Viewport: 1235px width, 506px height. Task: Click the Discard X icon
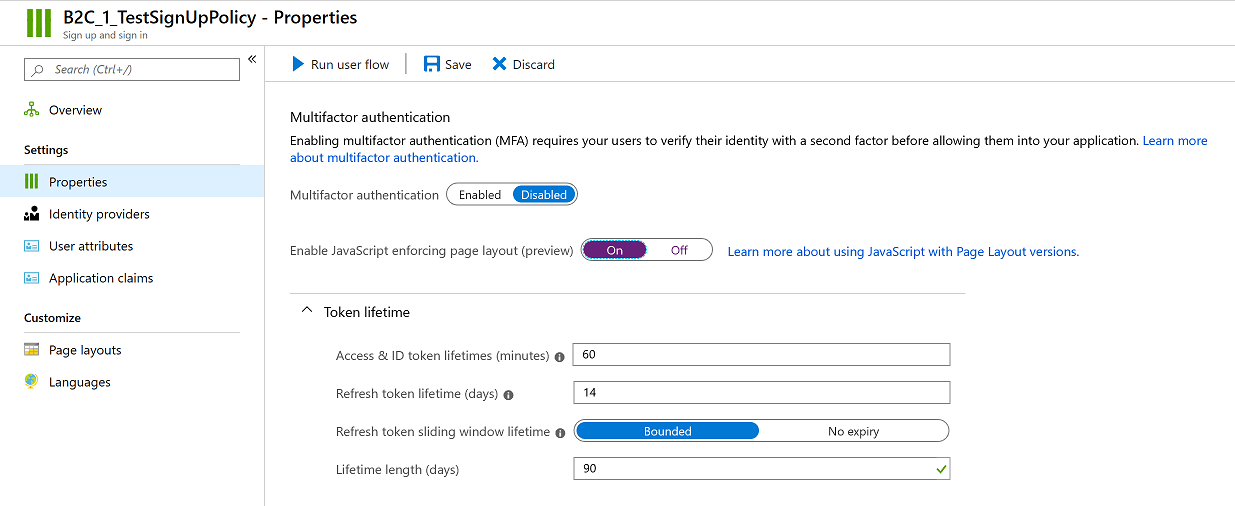(x=499, y=64)
